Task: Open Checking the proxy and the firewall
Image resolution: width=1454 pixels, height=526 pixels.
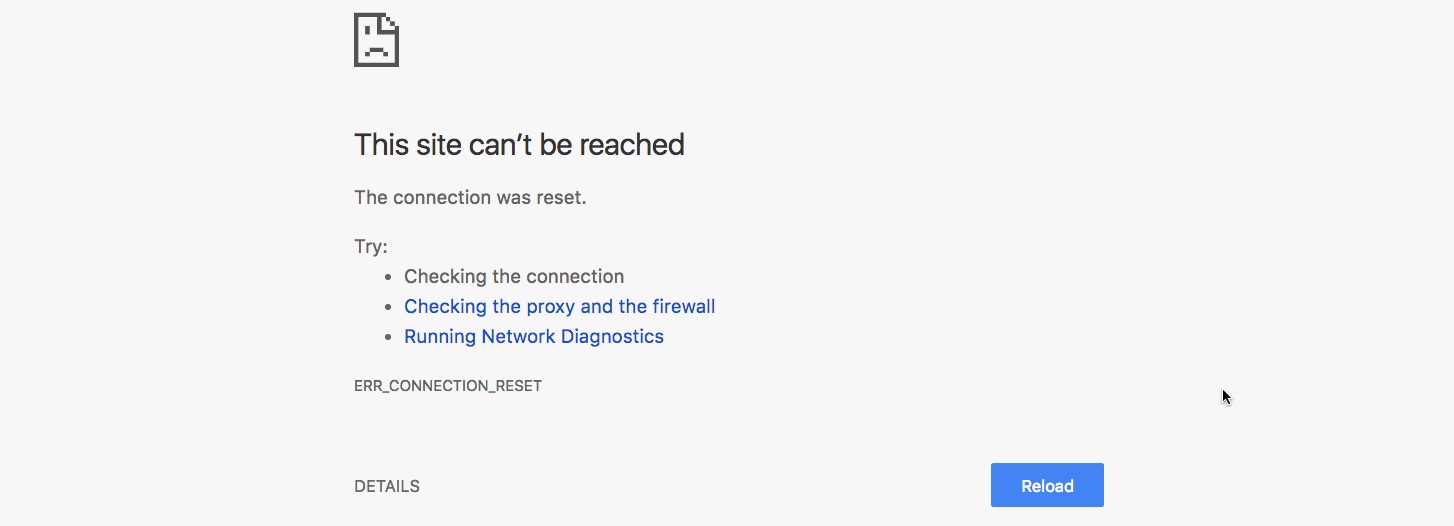Action: coord(559,307)
